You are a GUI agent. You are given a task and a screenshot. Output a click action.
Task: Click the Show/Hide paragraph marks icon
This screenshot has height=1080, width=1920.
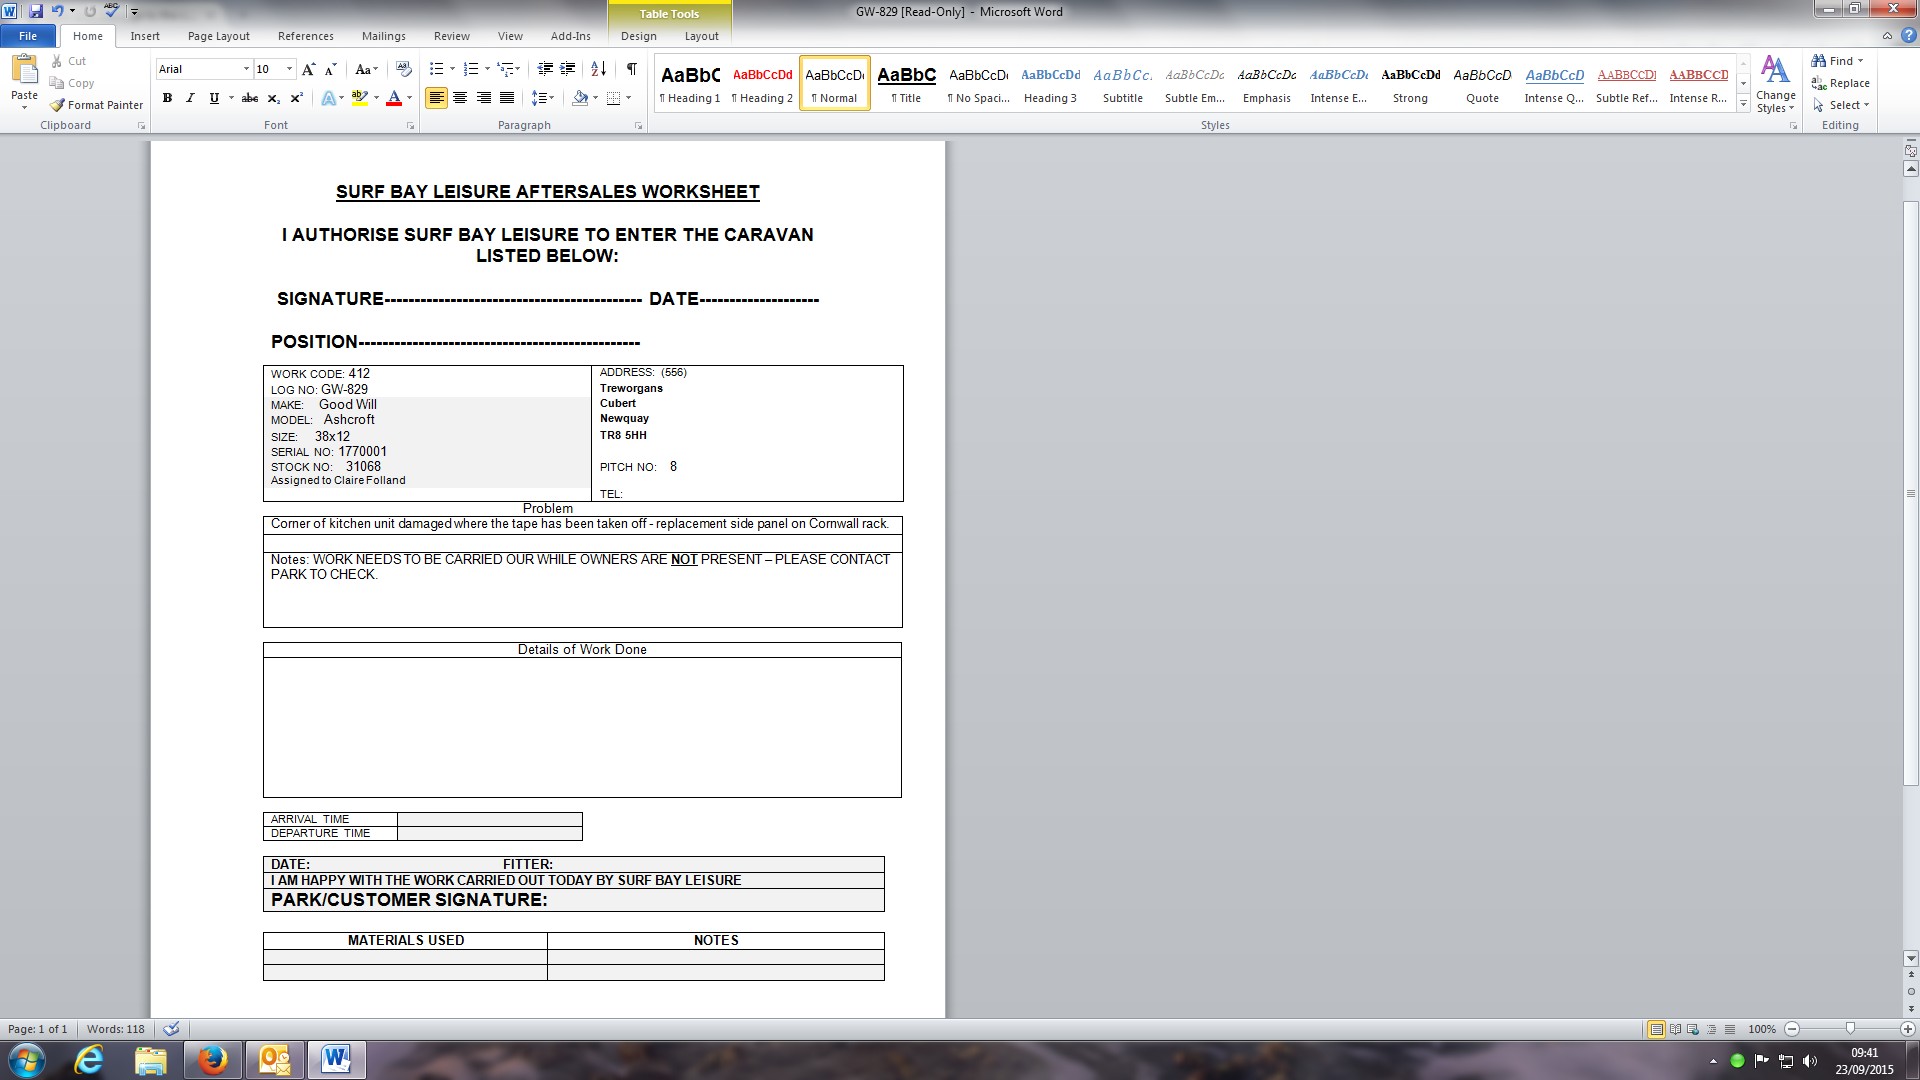631,69
